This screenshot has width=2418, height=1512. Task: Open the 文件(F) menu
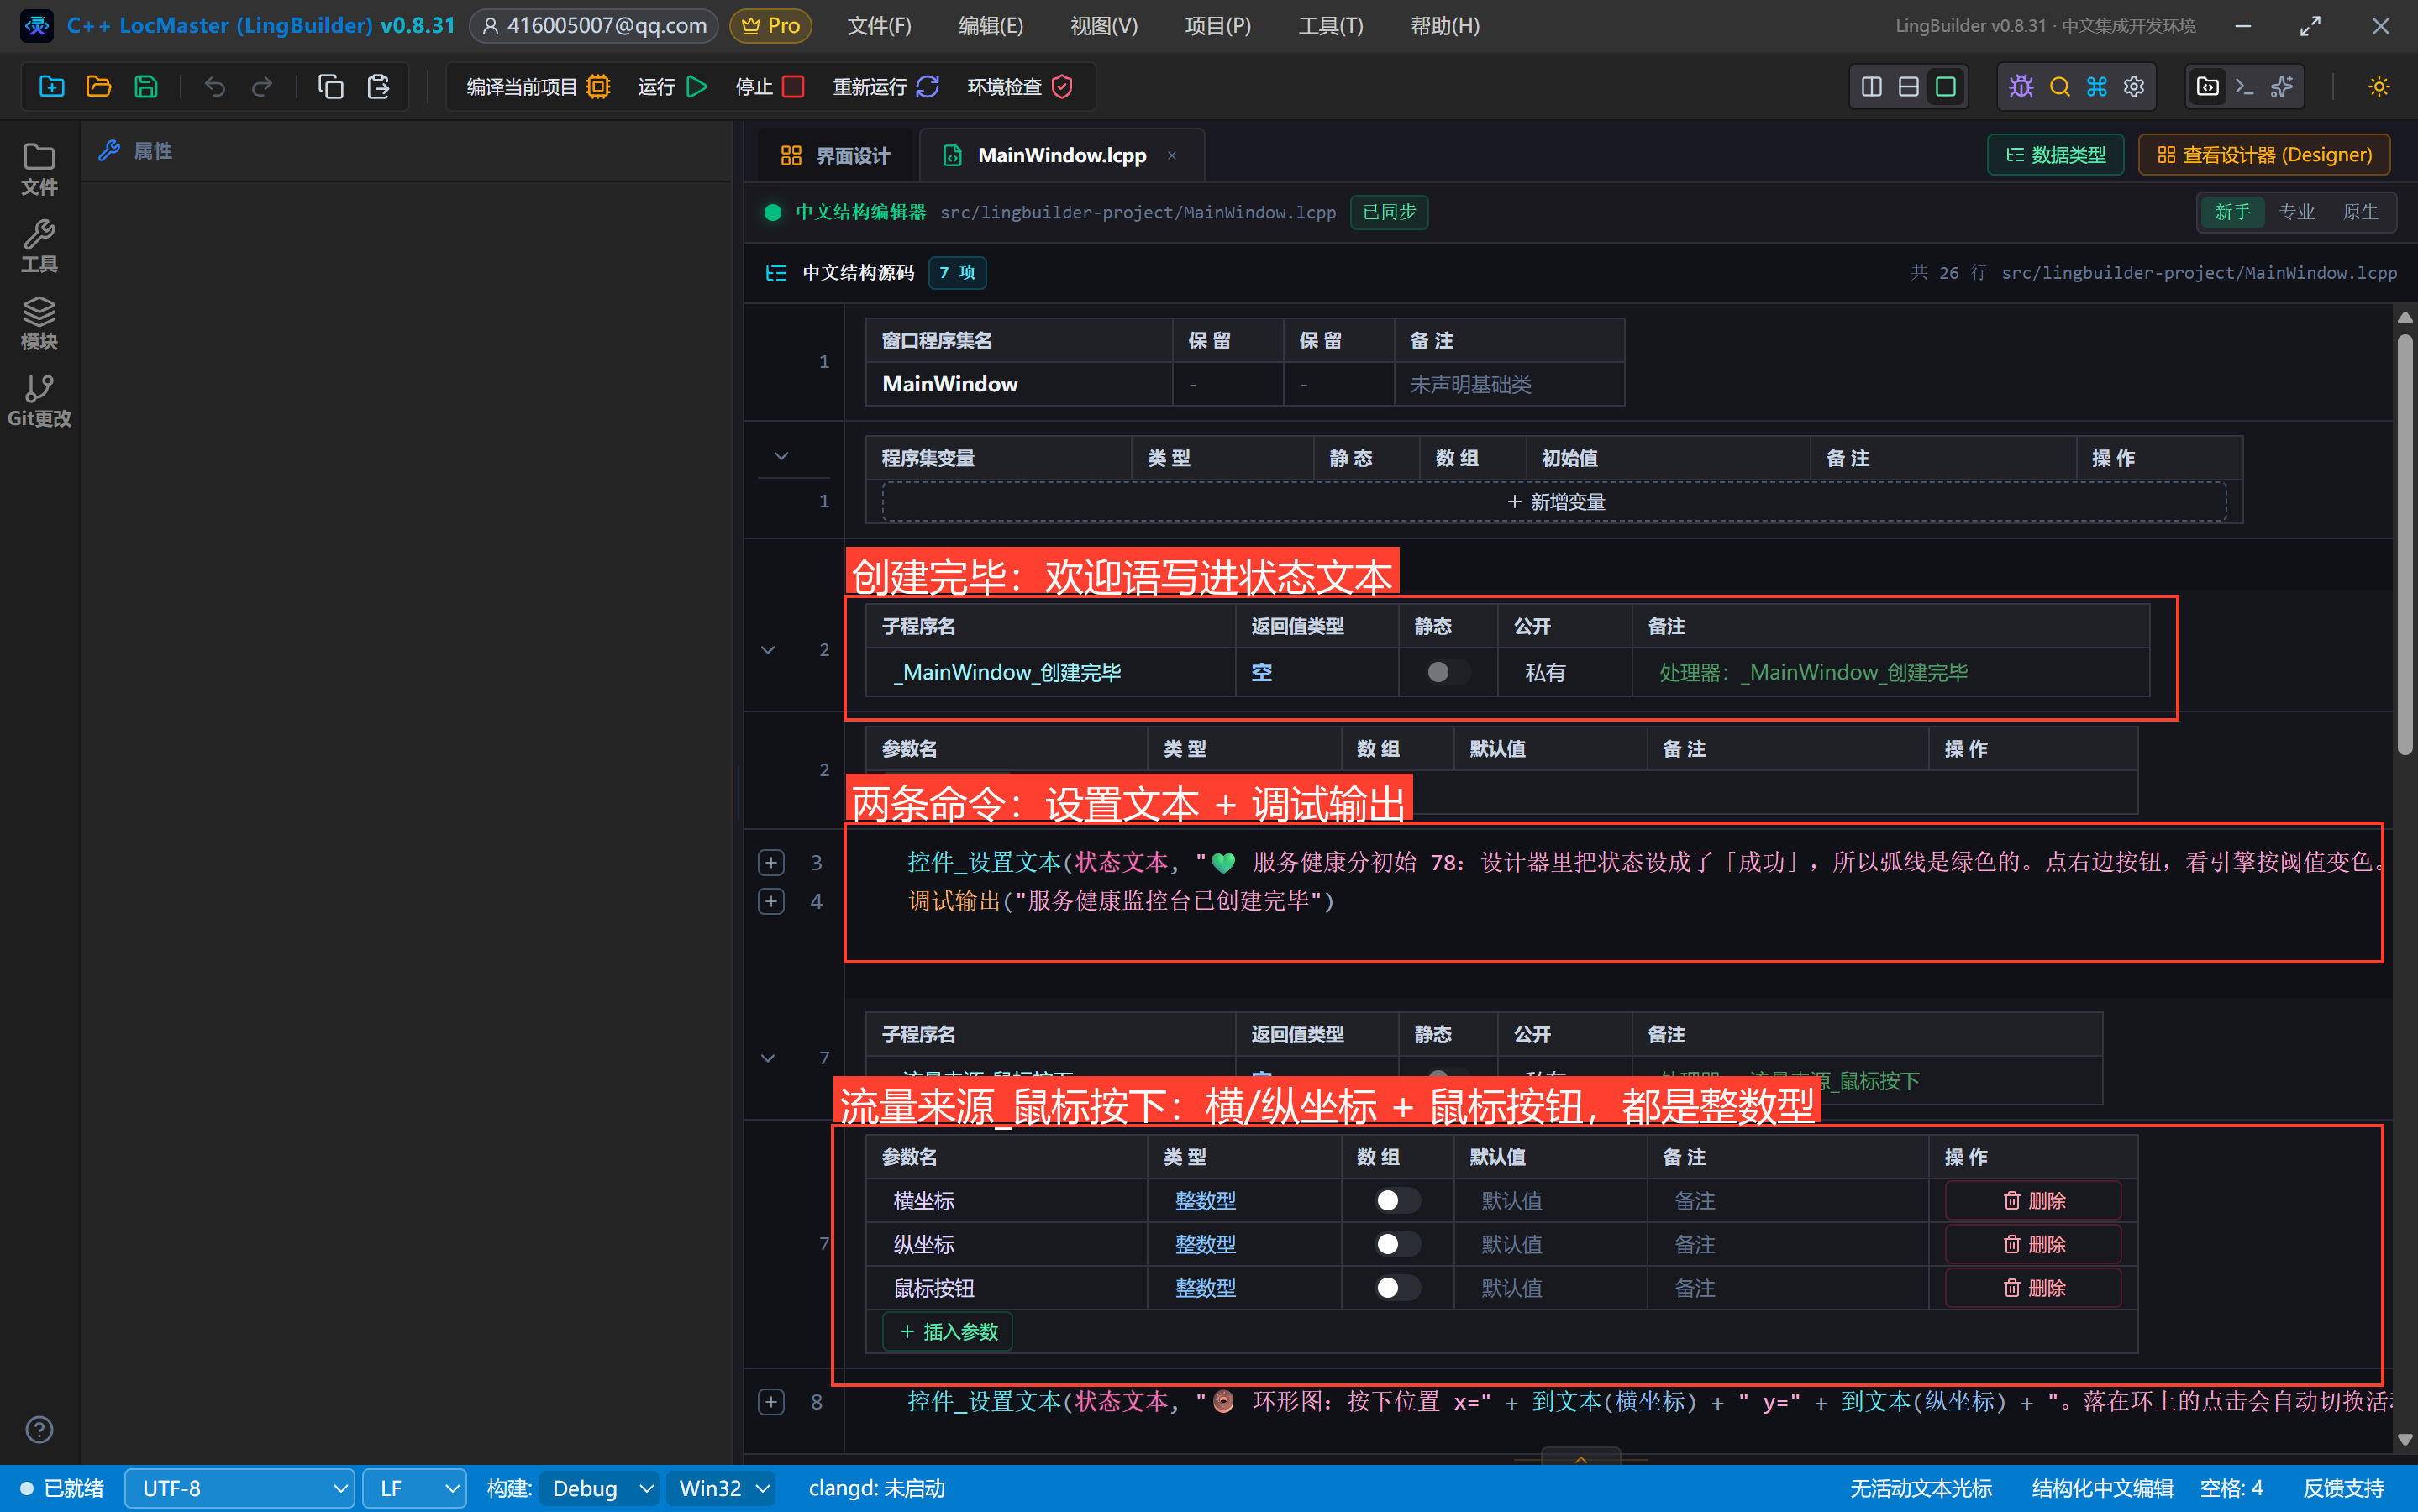click(x=879, y=26)
